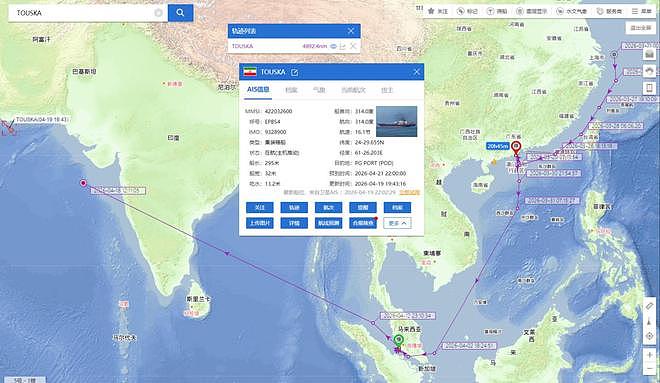660x383 pixels.
Task: Click TOUSKA name in the track list
Action: pyautogui.click(x=242, y=46)
